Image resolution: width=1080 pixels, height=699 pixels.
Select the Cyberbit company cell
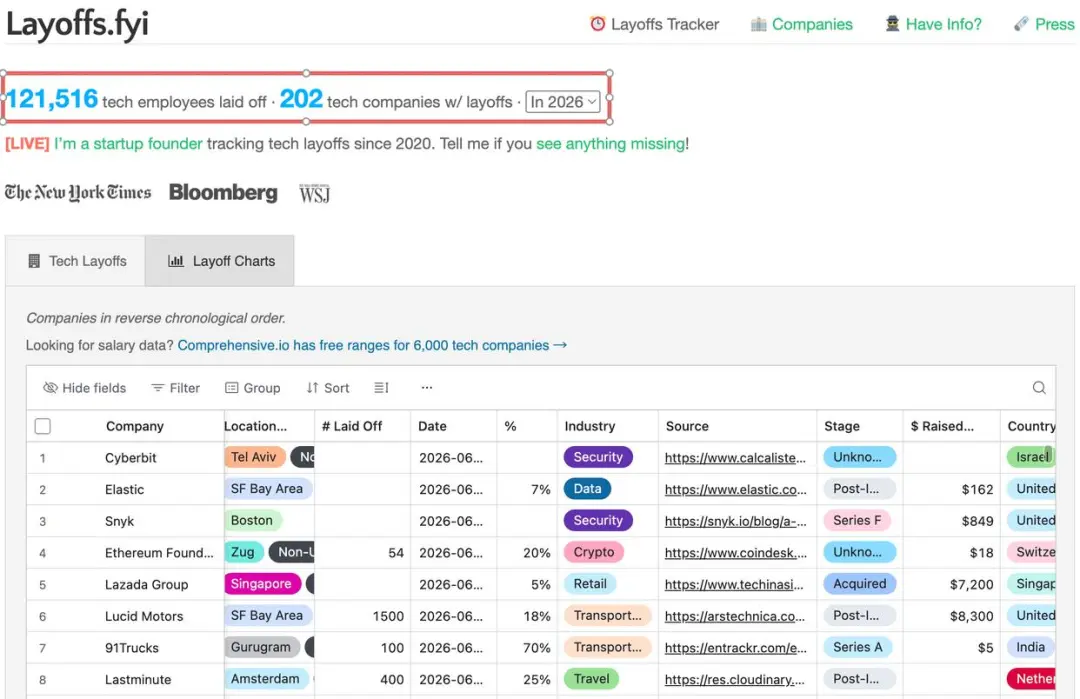(x=131, y=458)
